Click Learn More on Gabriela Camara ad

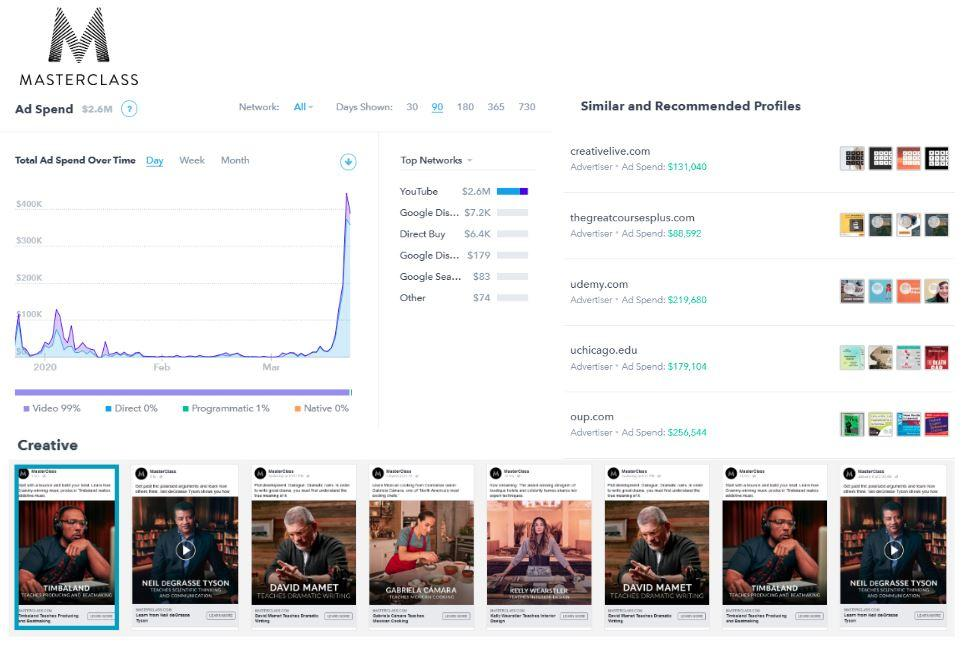point(456,616)
